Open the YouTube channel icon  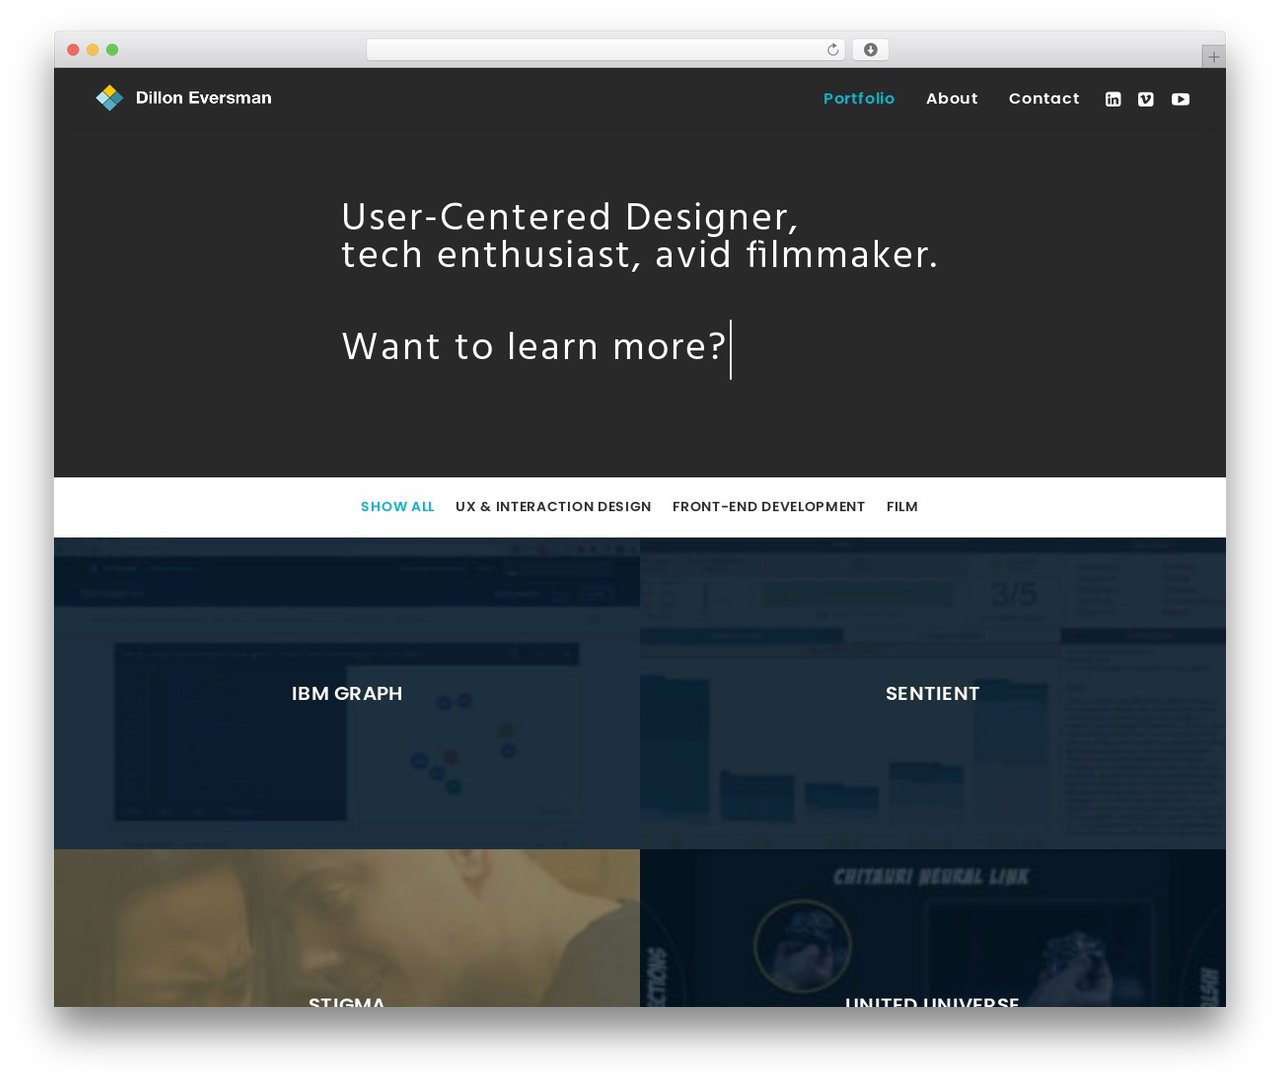(1181, 99)
